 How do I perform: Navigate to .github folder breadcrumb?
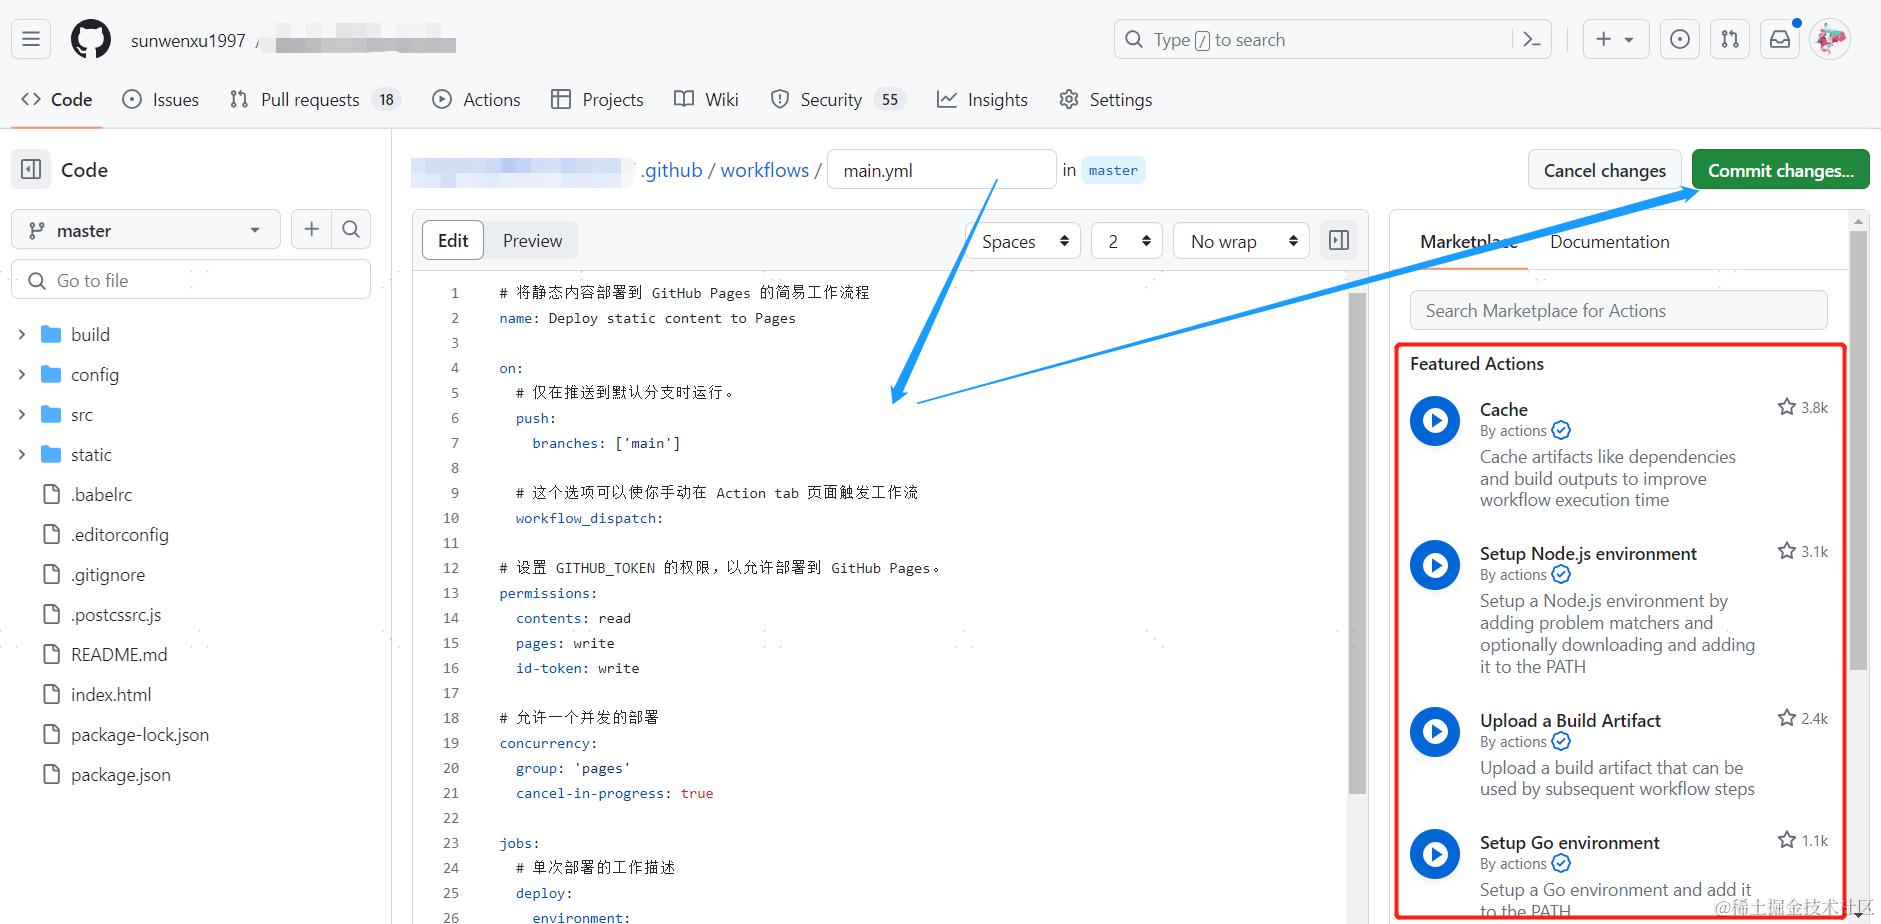(x=672, y=170)
